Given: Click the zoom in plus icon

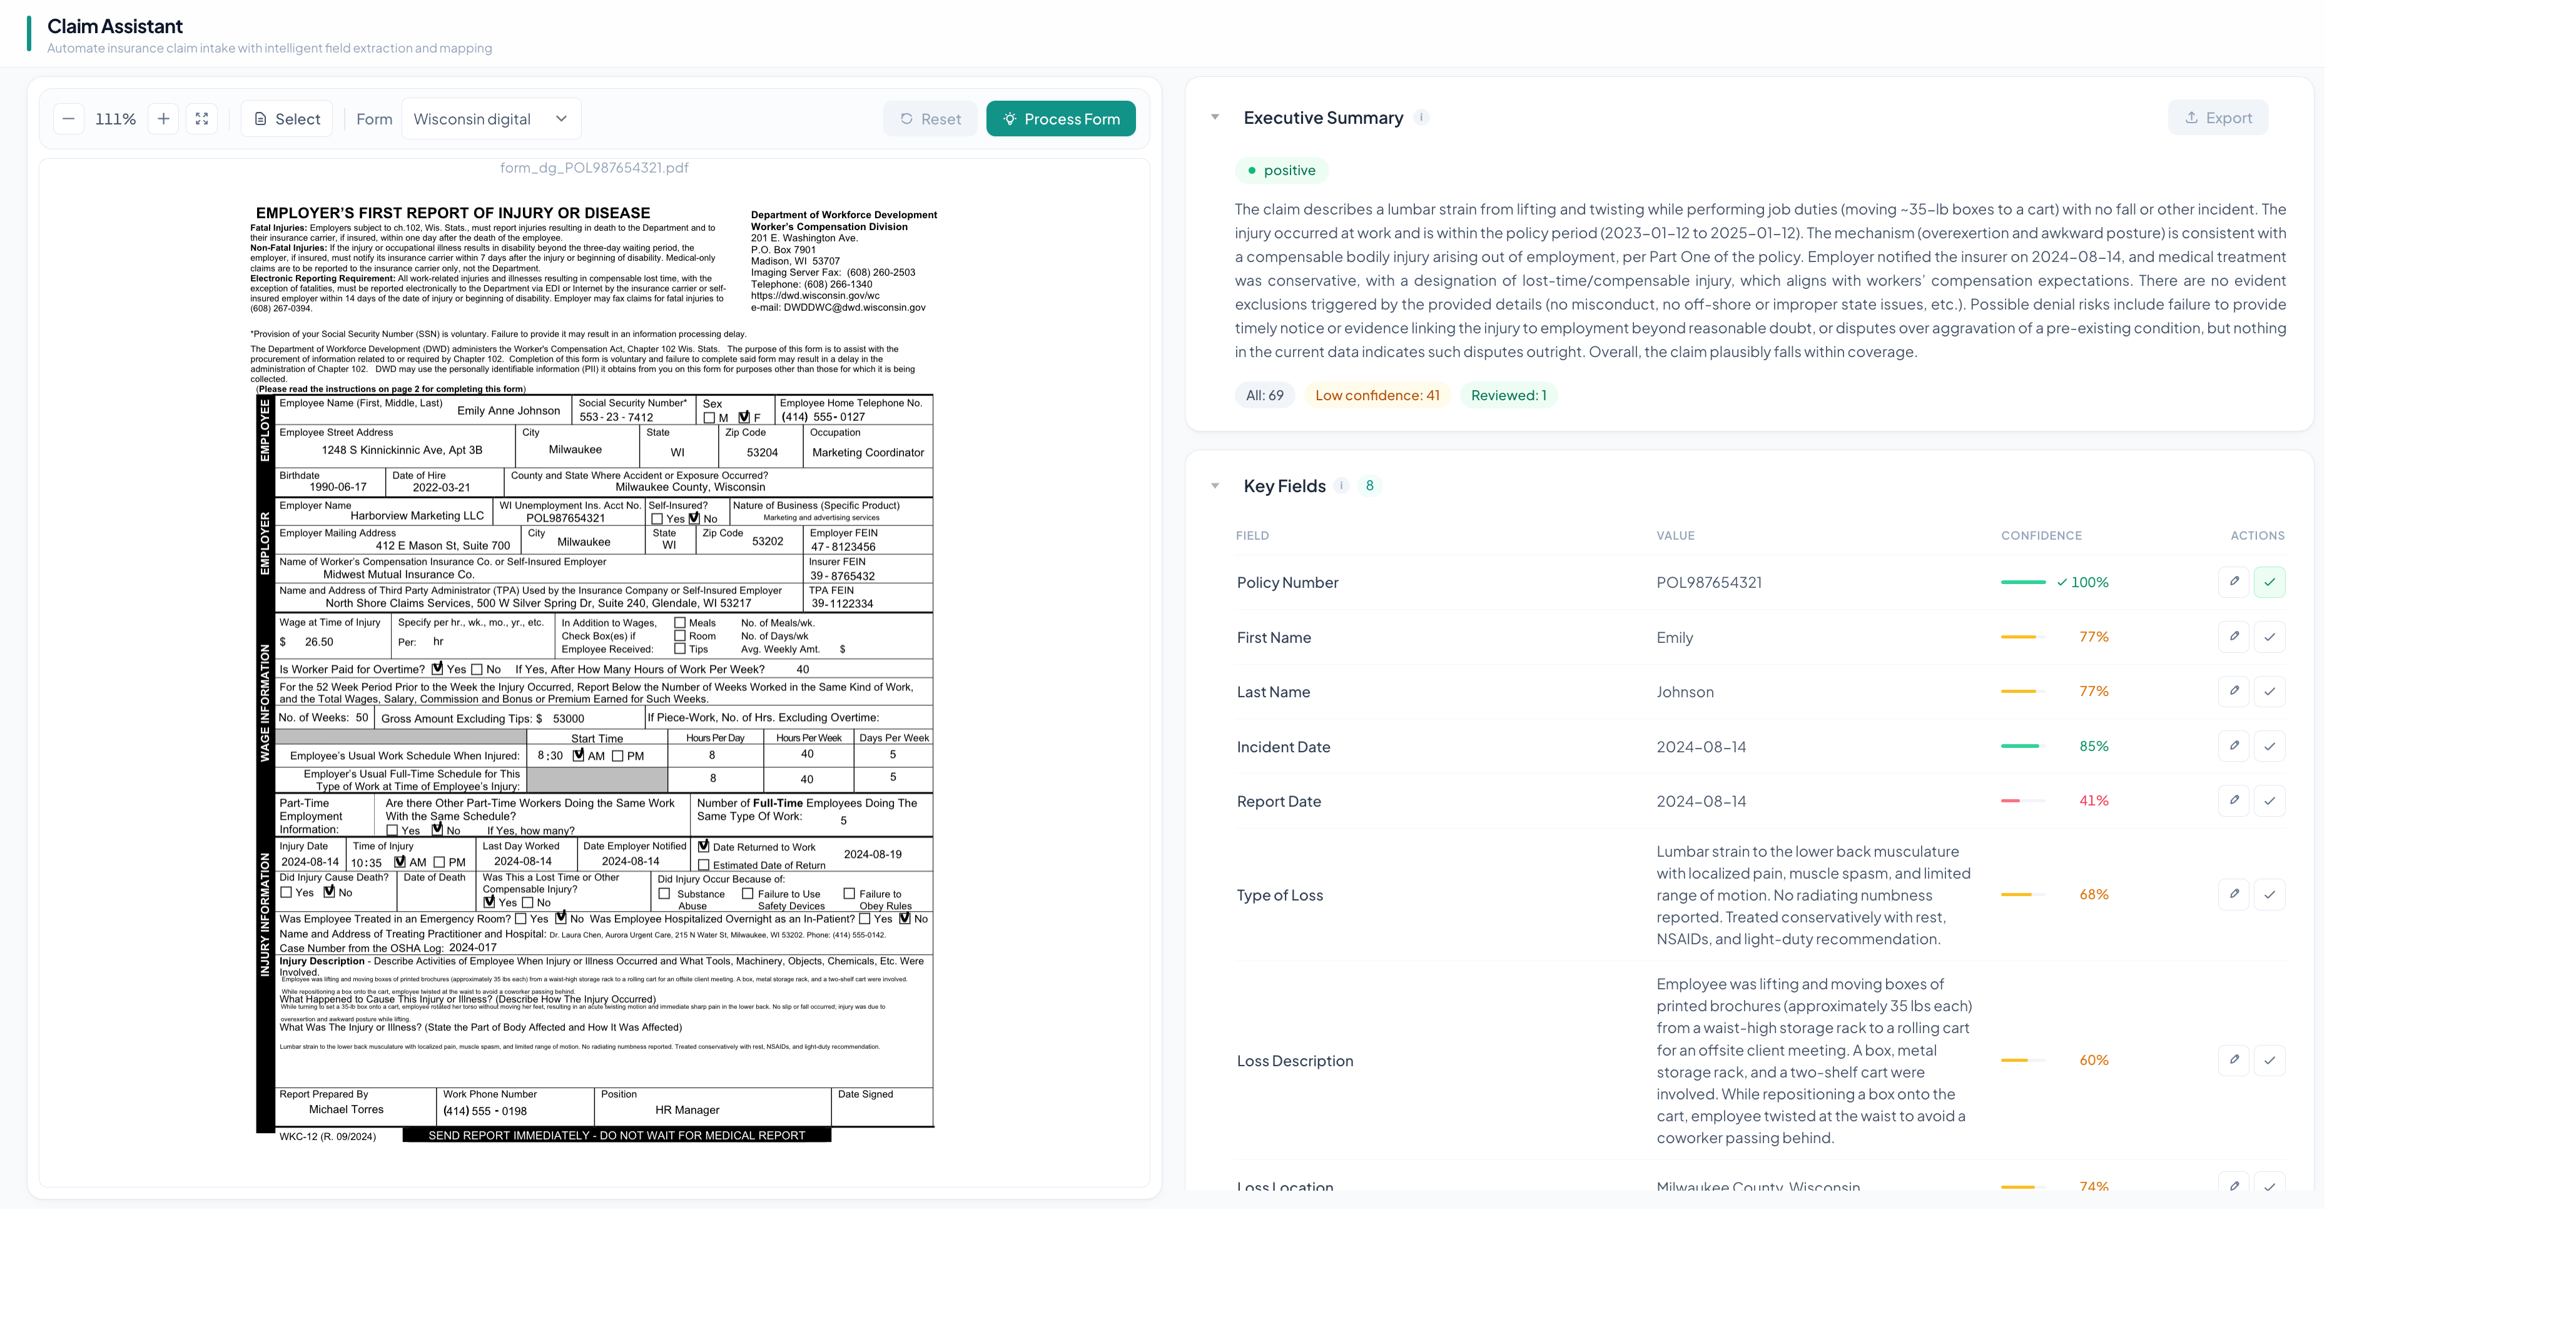Looking at the screenshot, I should click(163, 119).
